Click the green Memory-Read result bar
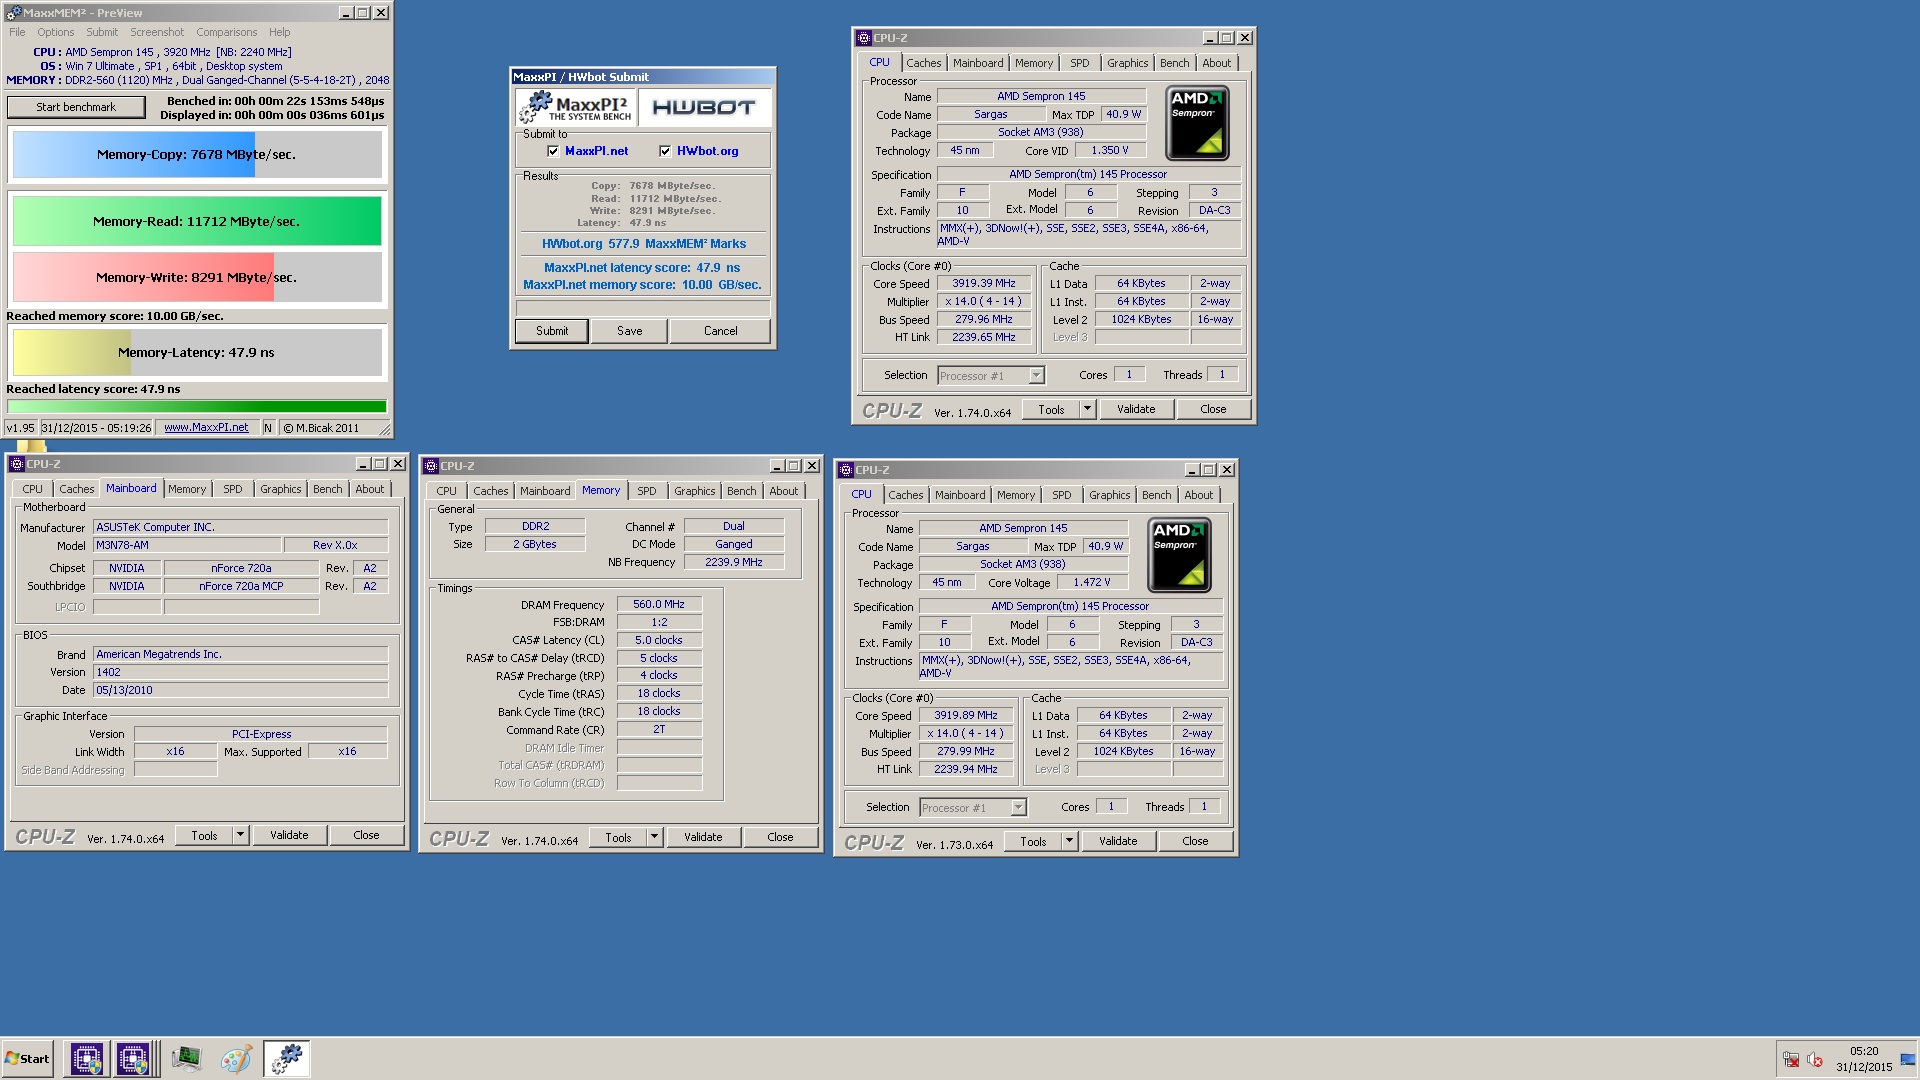This screenshot has height=1080, width=1920. 197,221
